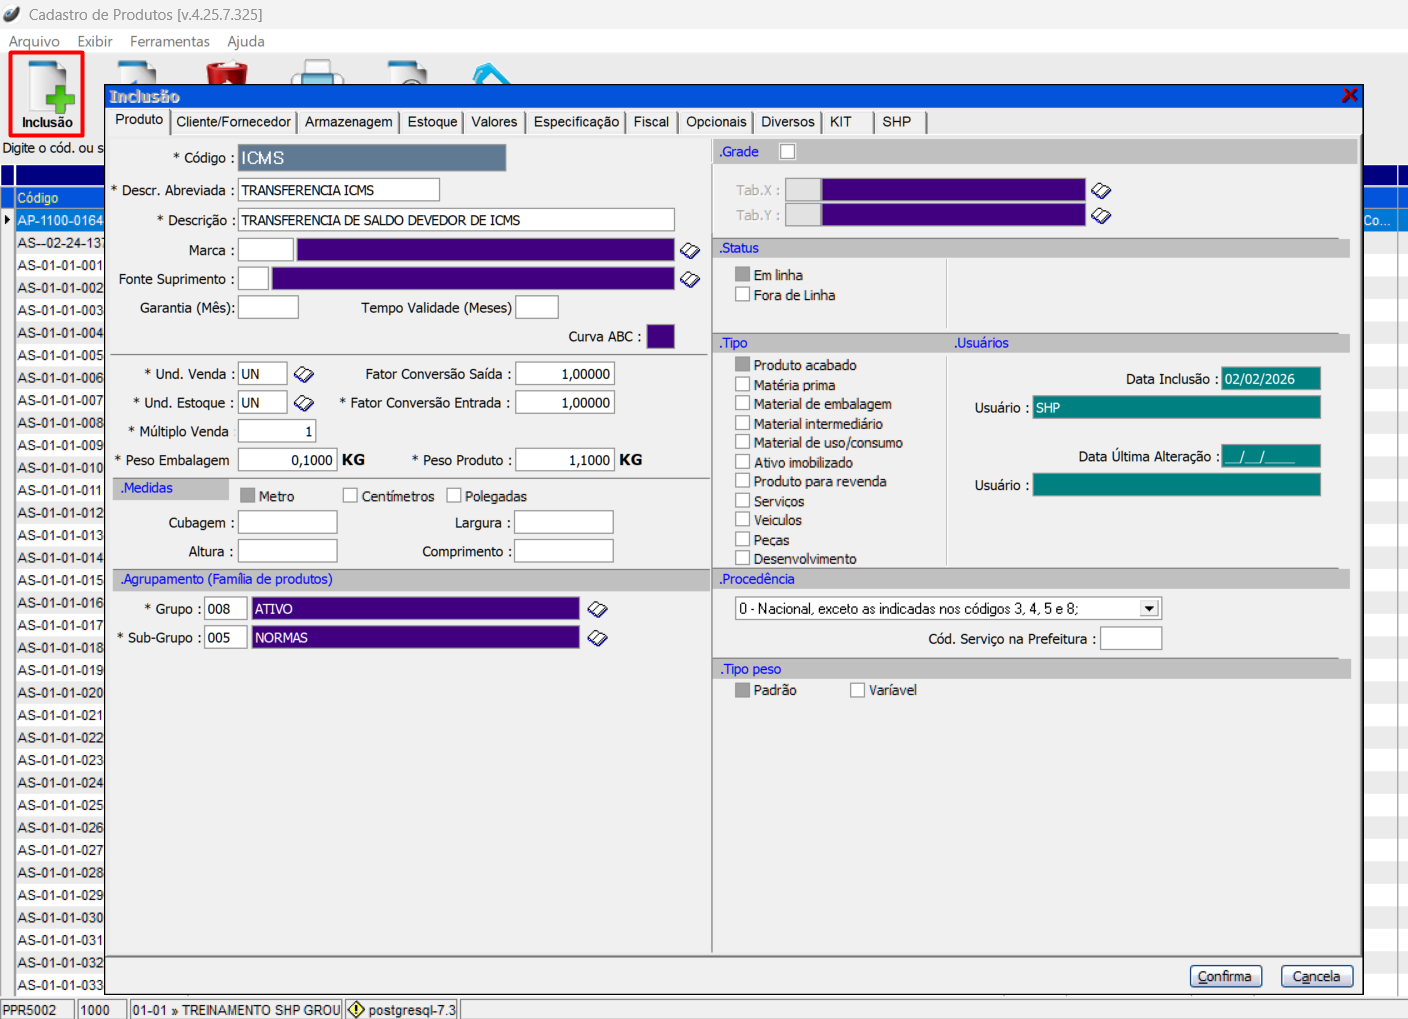The width and height of the screenshot is (1408, 1019).
Task: Open the Und. Estoque lookup icon
Action: (304, 403)
